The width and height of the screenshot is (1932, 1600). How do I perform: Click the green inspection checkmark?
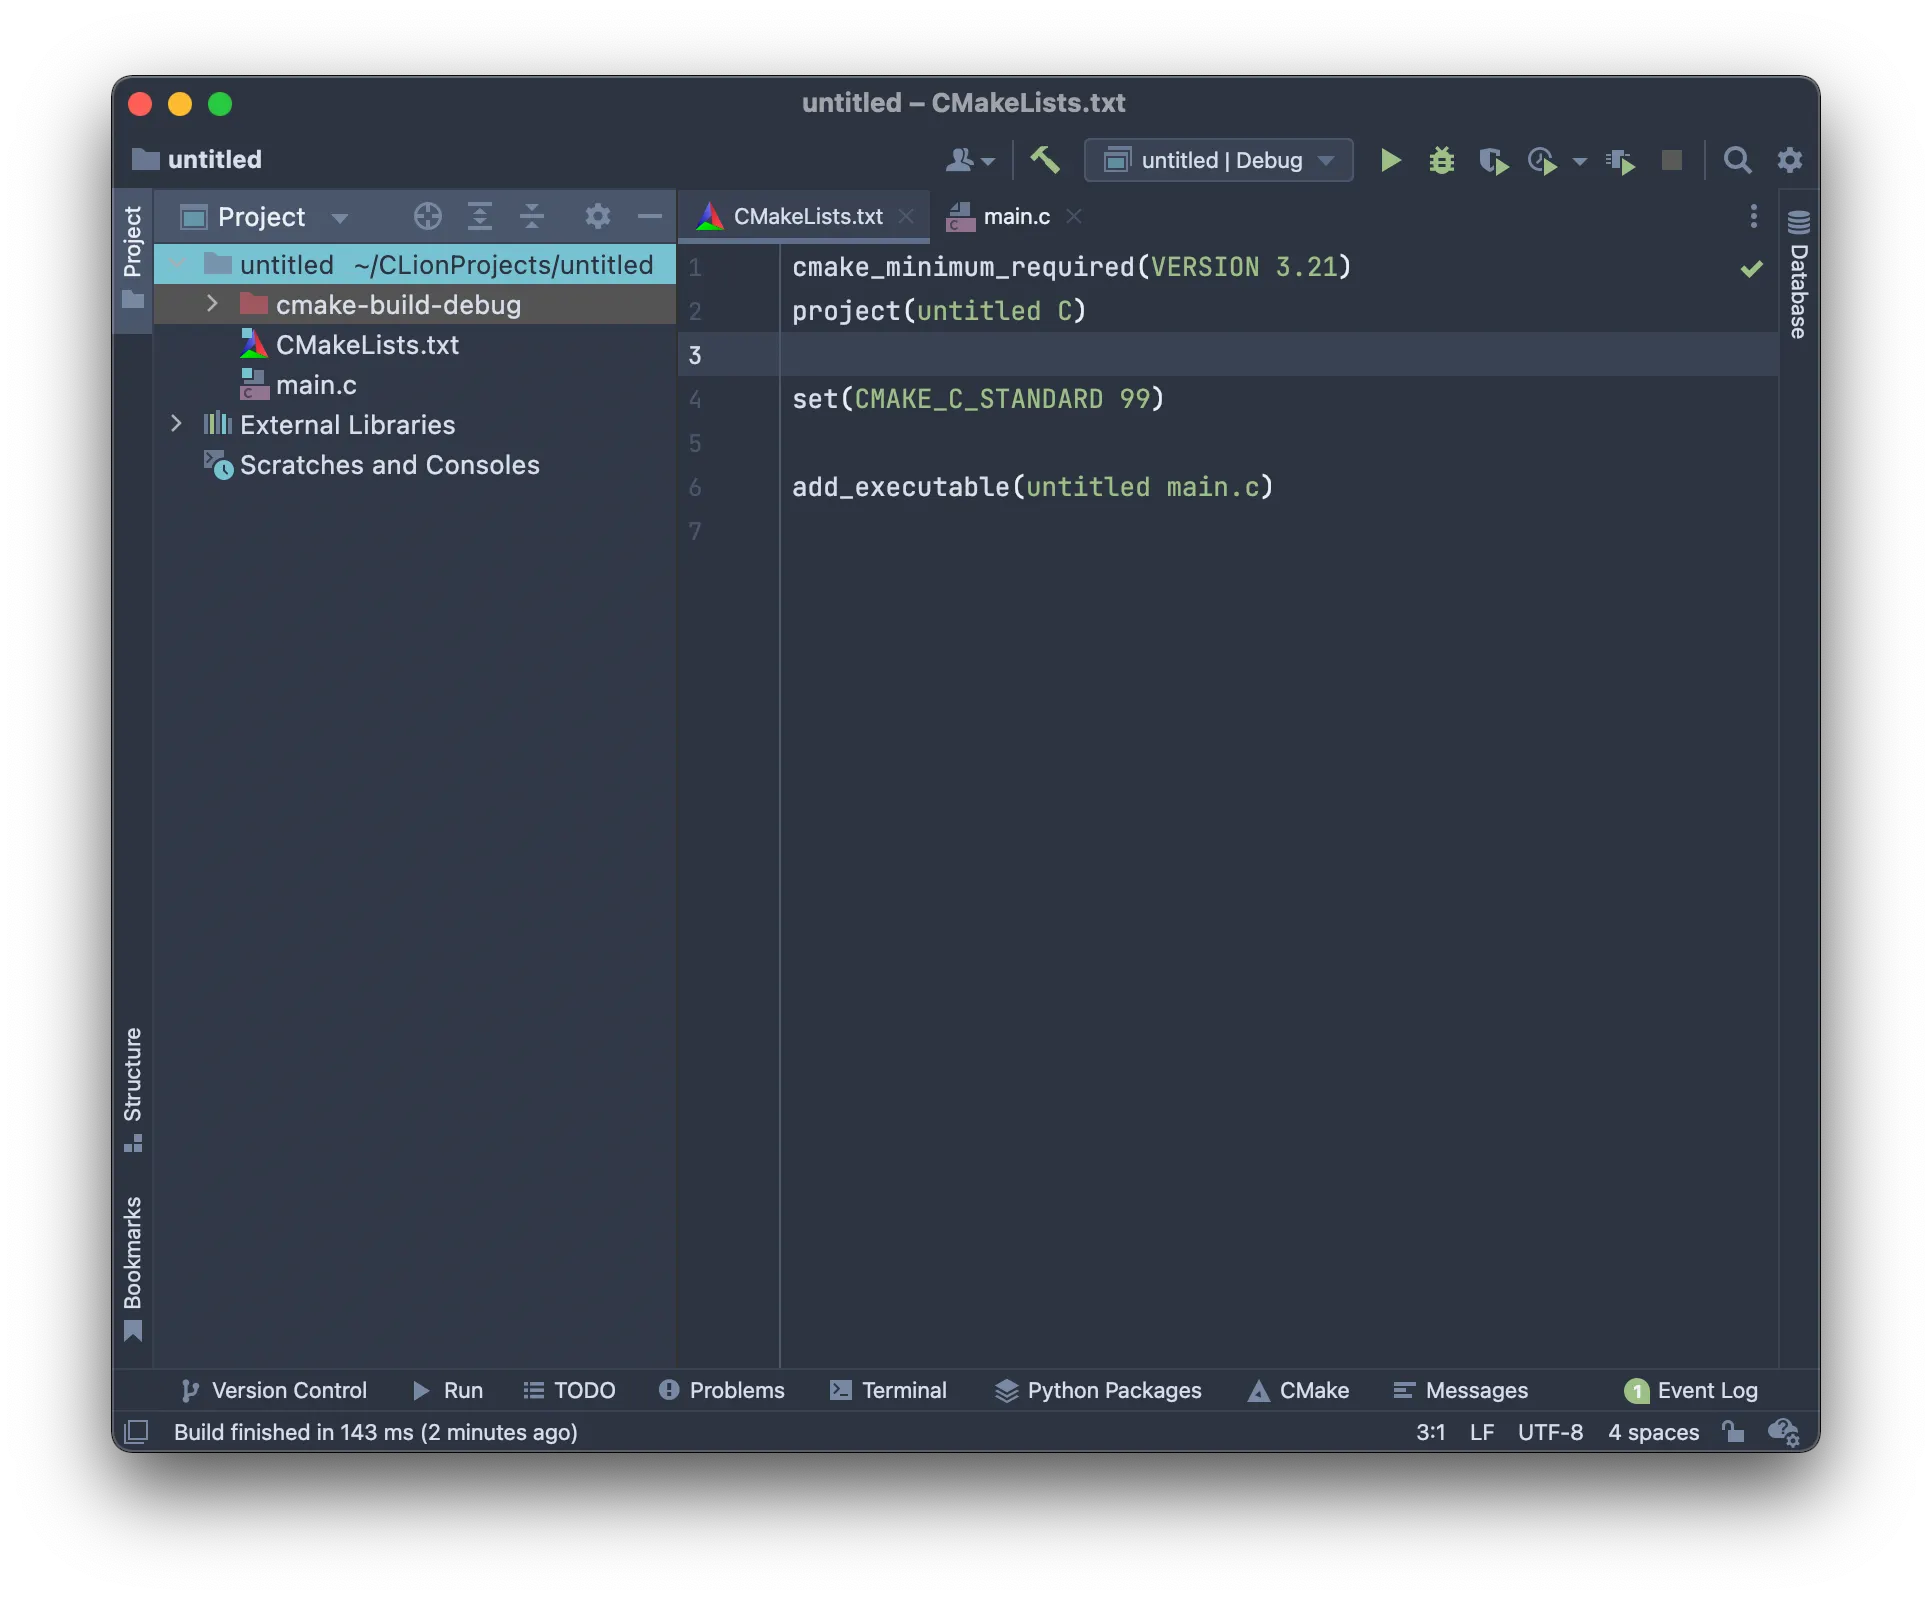point(1751,268)
